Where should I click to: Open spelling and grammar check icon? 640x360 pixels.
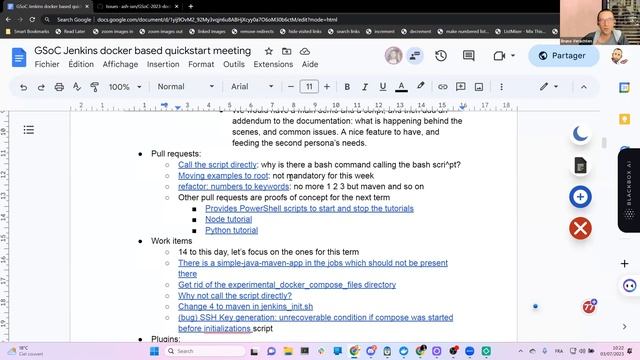(77, 87)
